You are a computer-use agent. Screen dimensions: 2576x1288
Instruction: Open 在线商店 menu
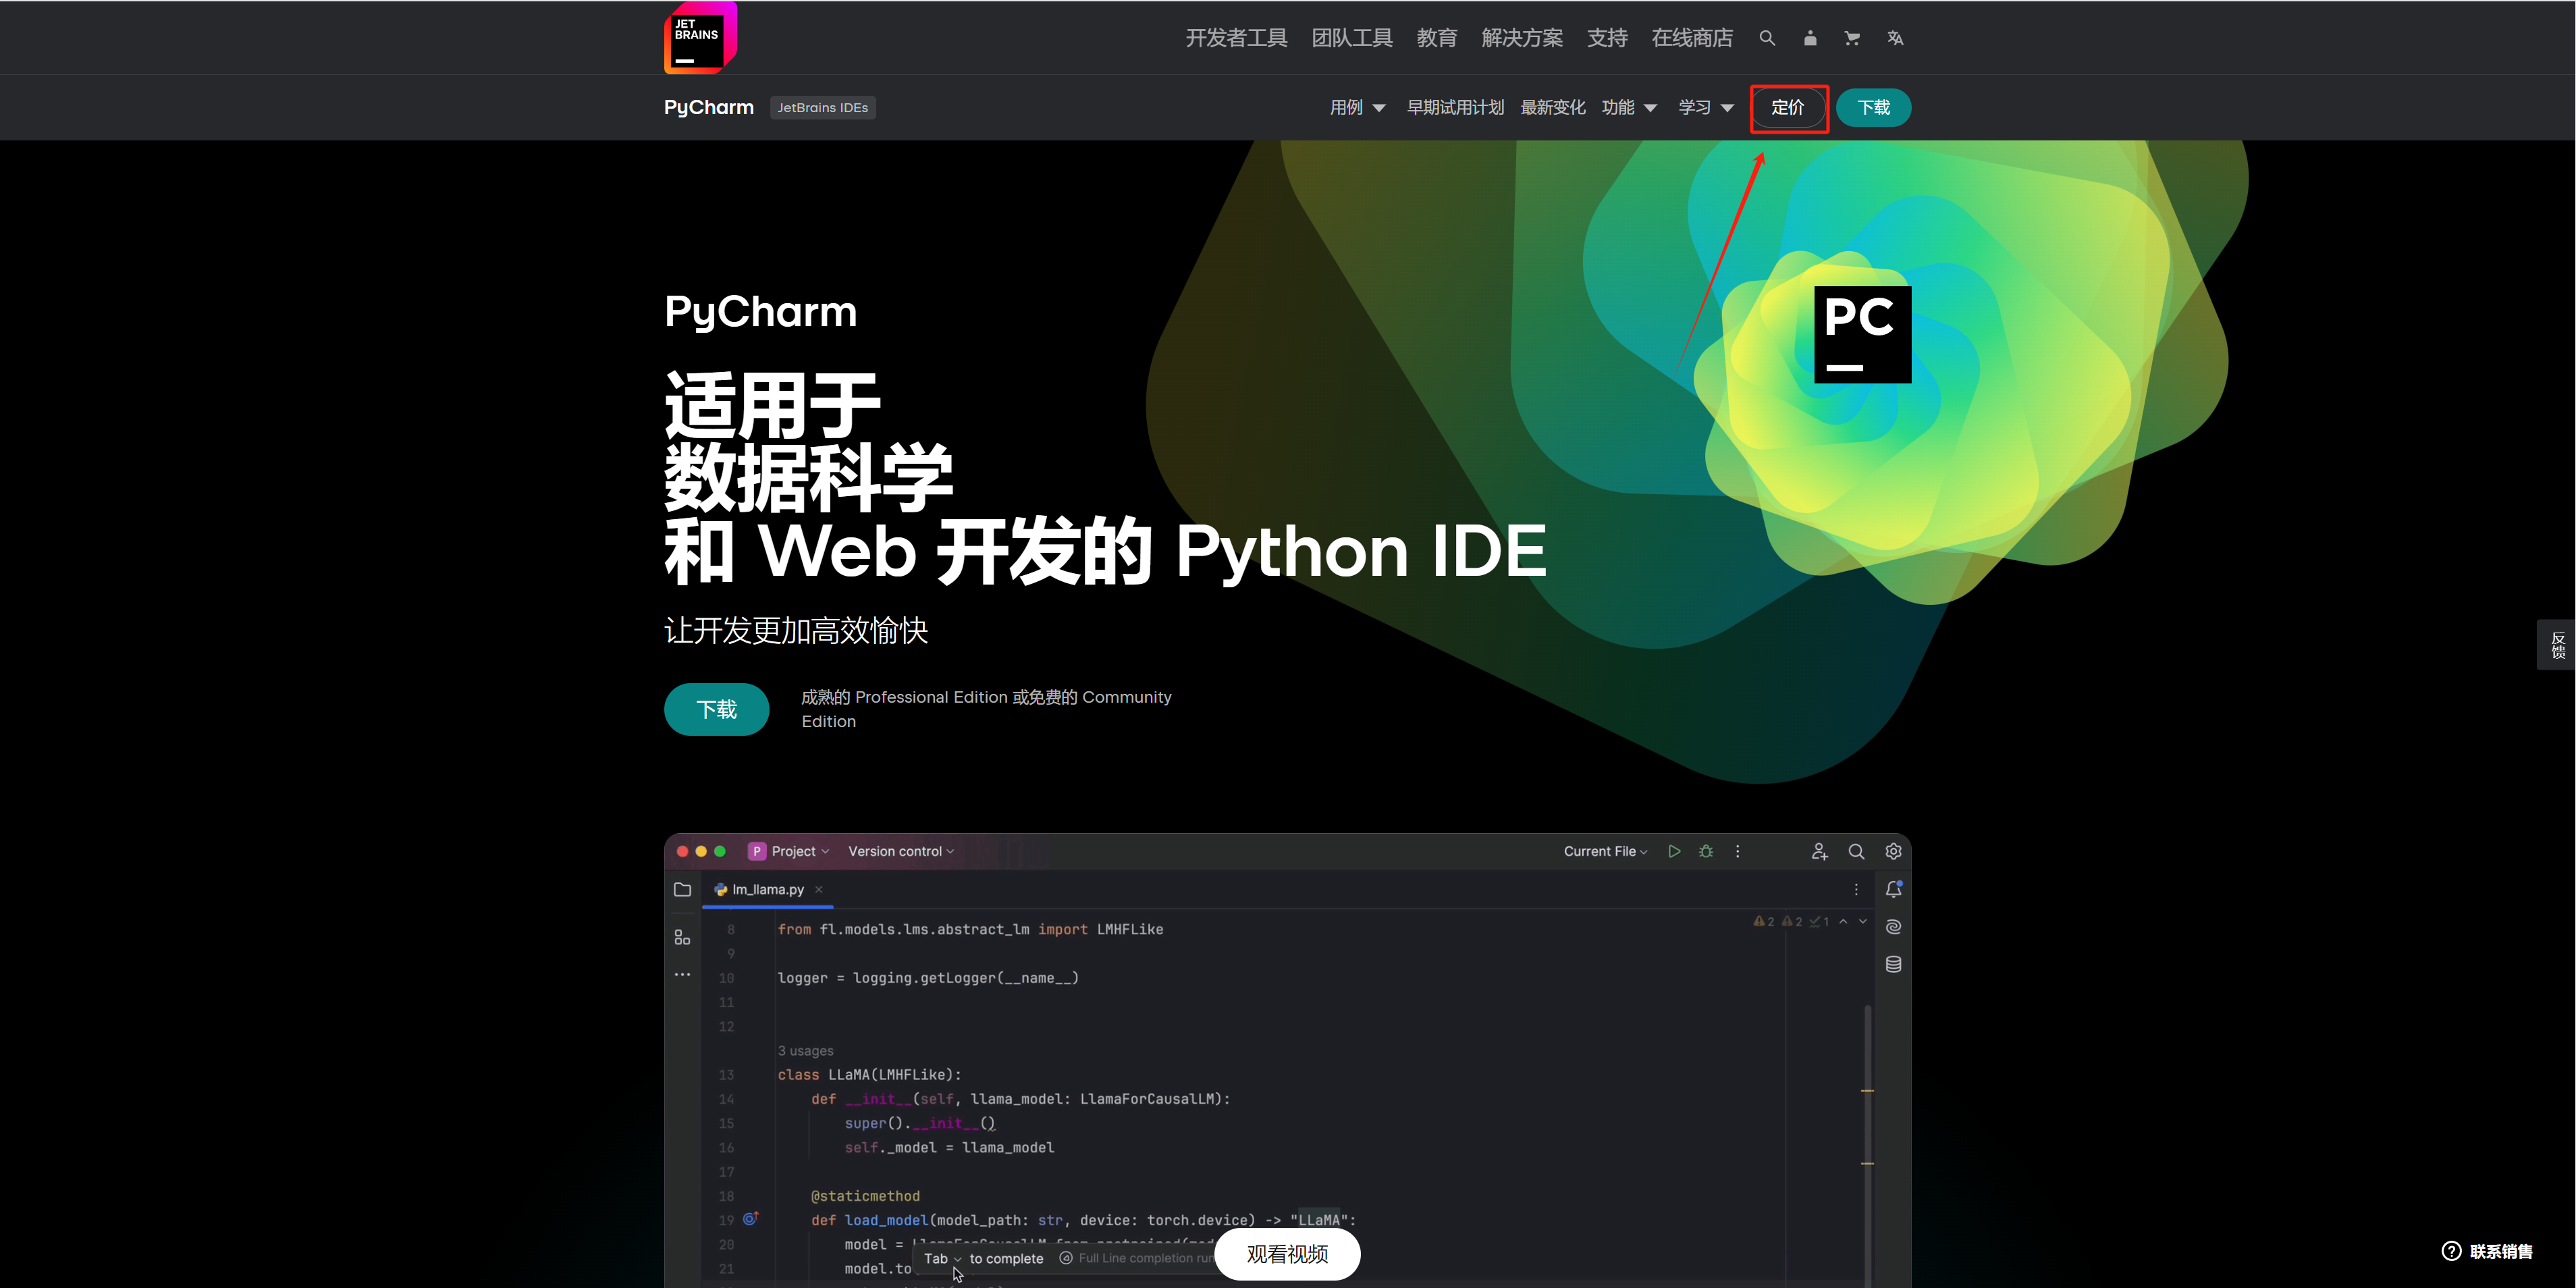coord(1692,38)
